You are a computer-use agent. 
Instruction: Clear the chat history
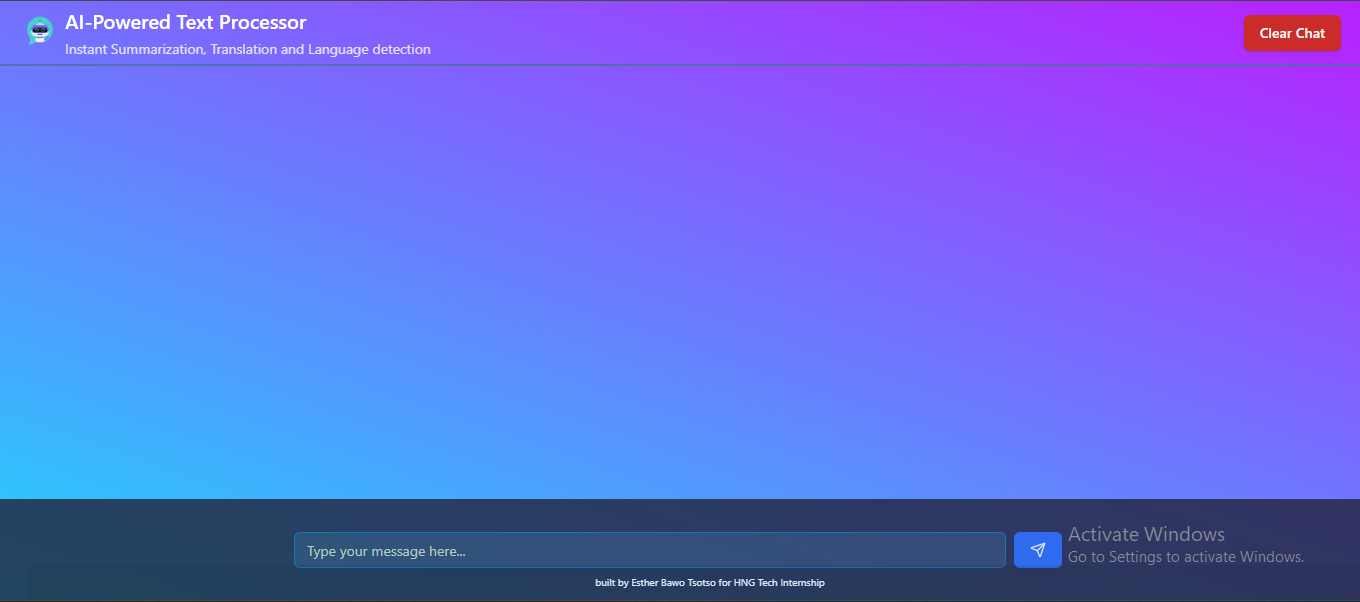pos(1292,33)
